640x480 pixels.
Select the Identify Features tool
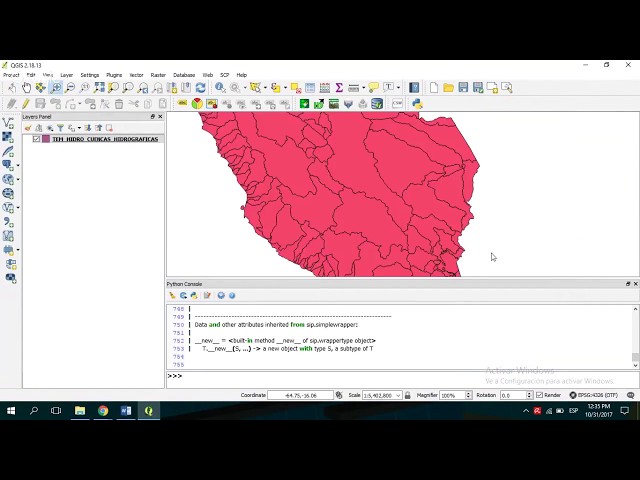pyautogui.click(x=220, y=87)
